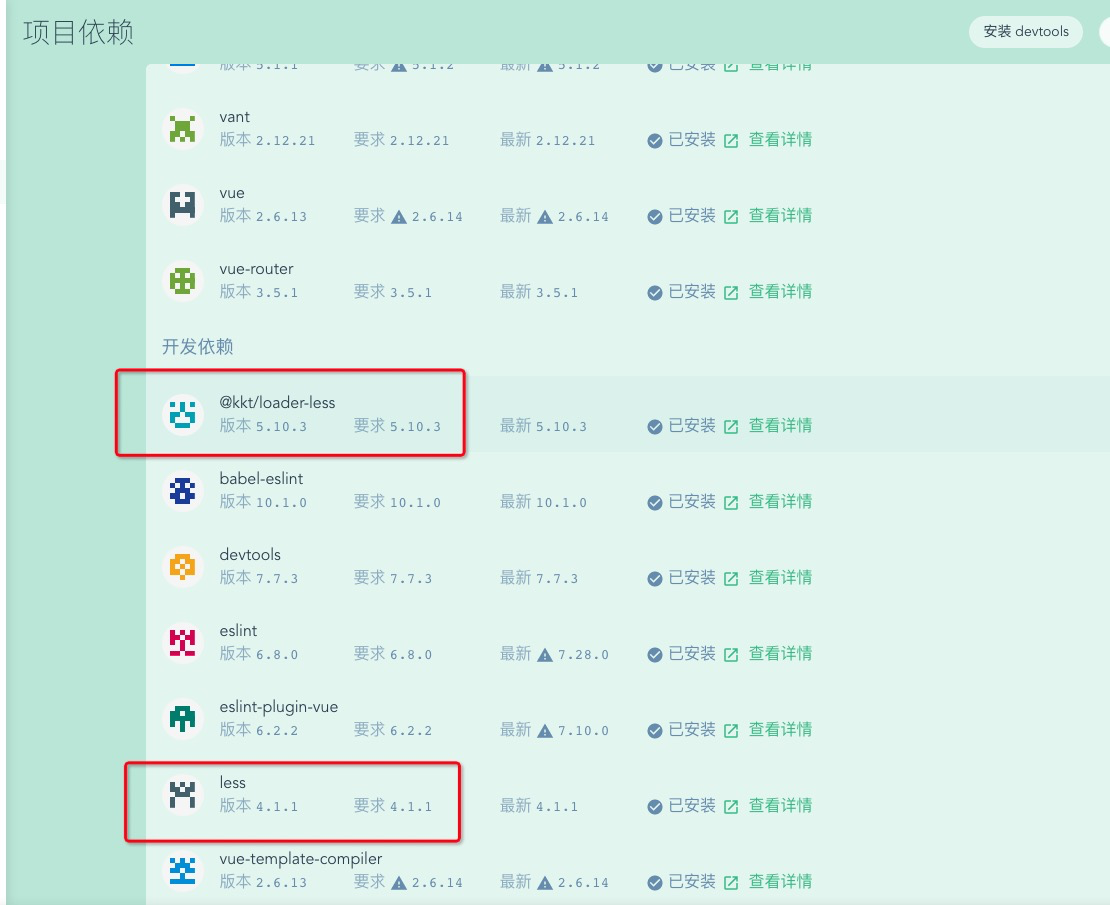Click the vant package icon
Viewport: 1110px width, 905px height.
point(180,128)
